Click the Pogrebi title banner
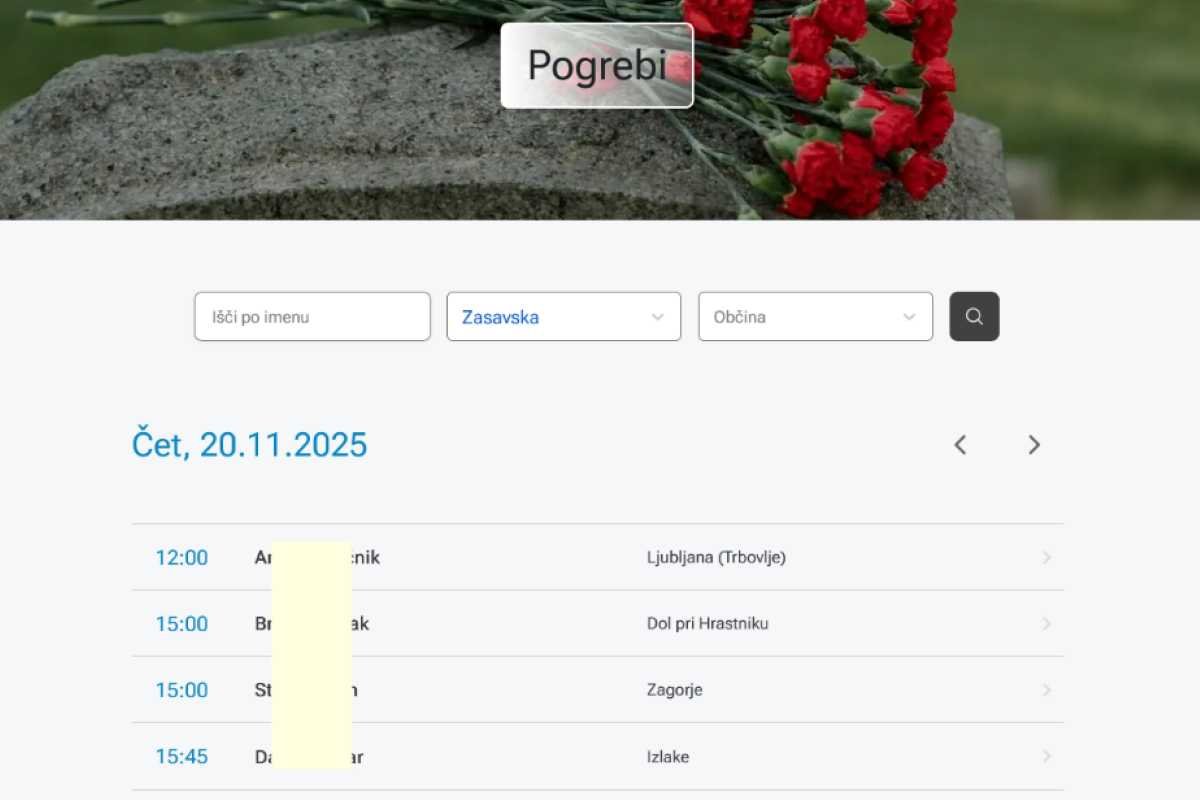1200x800 pixels. pyautogui.click(x=596, y=66)
